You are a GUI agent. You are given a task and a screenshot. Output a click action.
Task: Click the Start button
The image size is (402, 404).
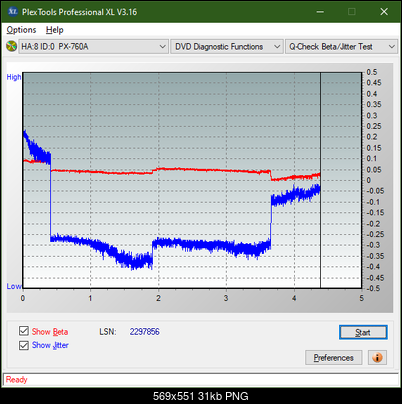click(363, 332)
